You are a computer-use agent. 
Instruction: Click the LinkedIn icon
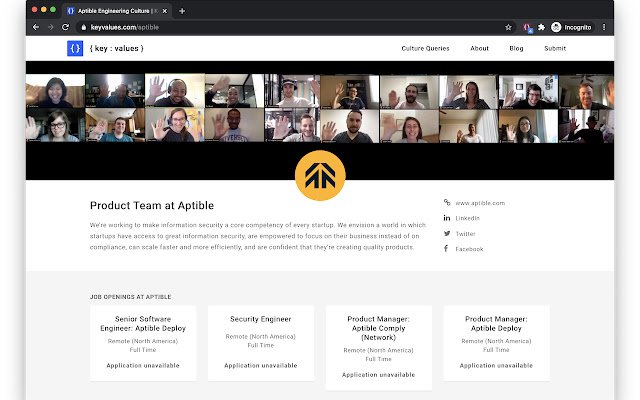coord(446,218)
